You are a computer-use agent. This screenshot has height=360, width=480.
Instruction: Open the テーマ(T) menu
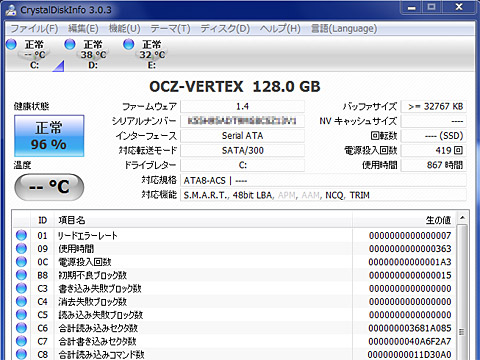pyautogui.click(x=170, y=29)
